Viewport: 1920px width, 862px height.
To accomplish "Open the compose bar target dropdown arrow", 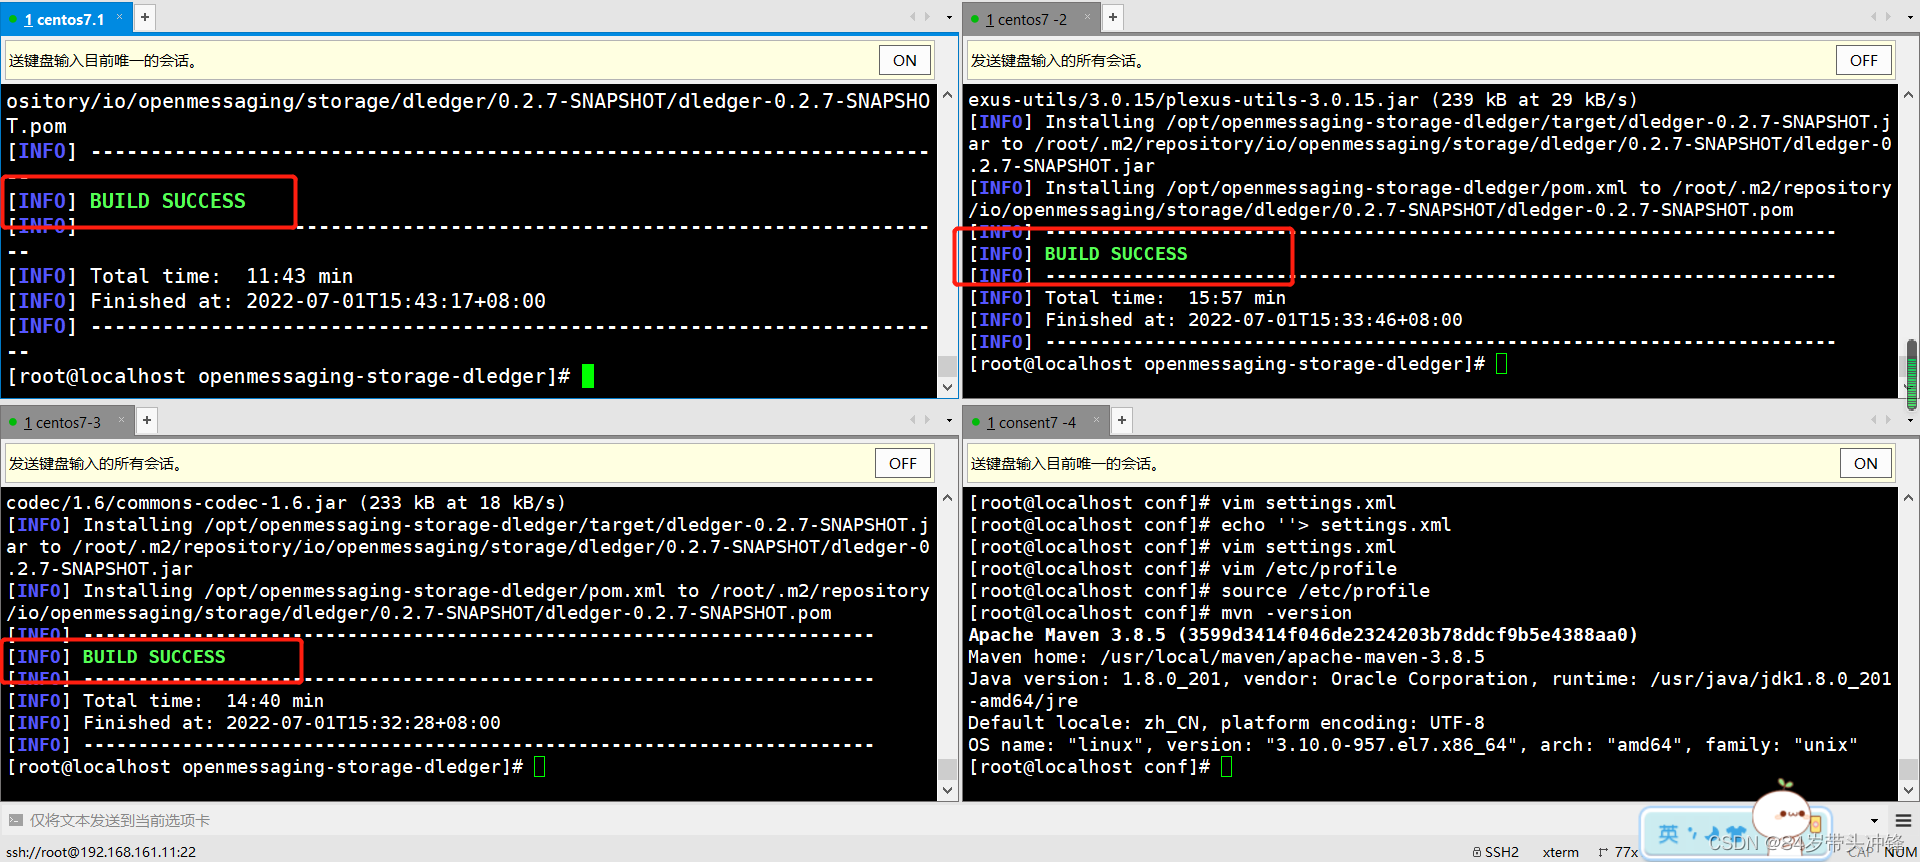I will coord(1874,821).
